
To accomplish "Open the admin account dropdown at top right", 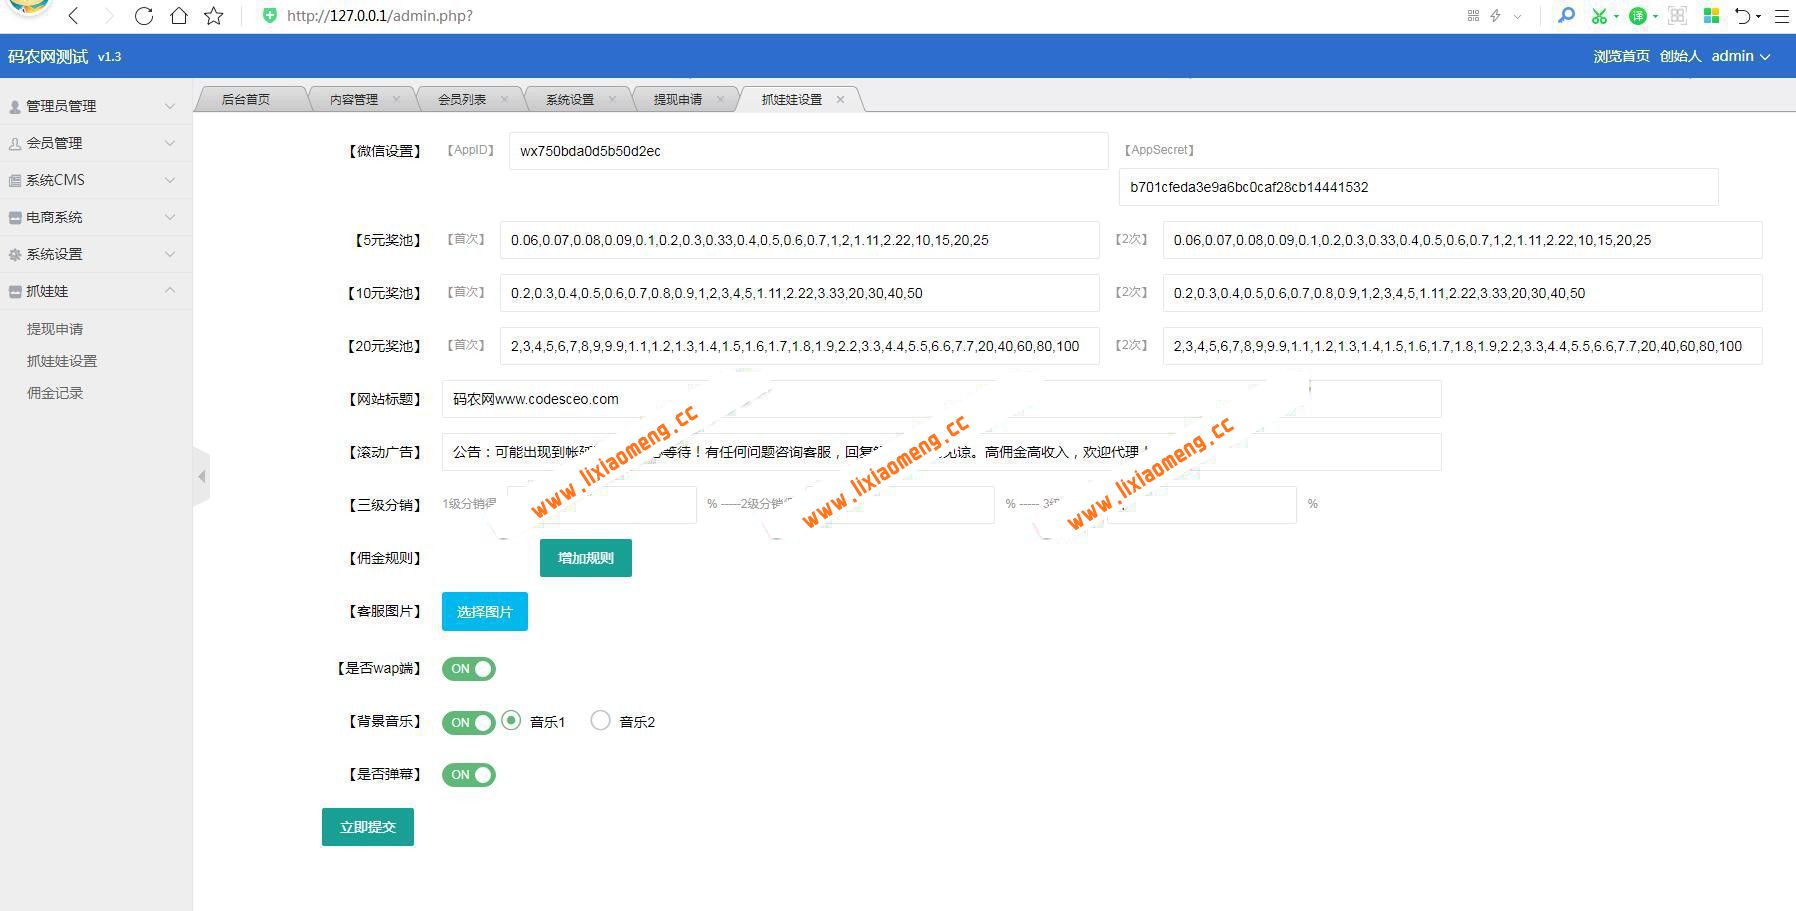I will click(x=1740, y=56).
